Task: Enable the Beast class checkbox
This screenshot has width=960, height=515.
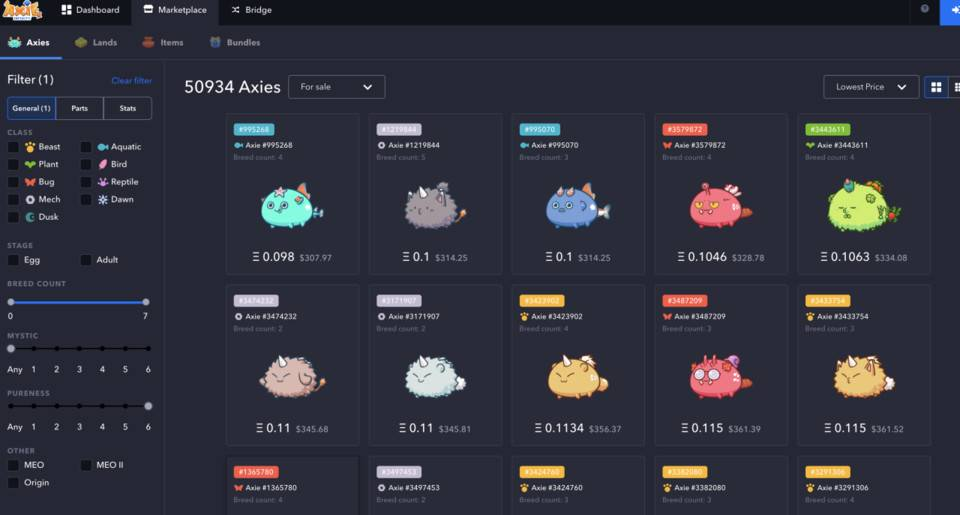Action: pos(13,147)
